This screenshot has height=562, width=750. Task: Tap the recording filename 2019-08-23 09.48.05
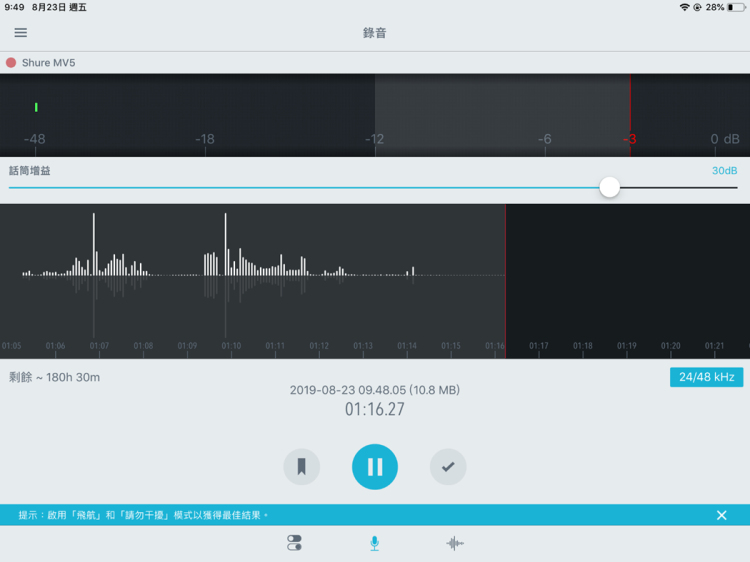click(x=375, y=390)
